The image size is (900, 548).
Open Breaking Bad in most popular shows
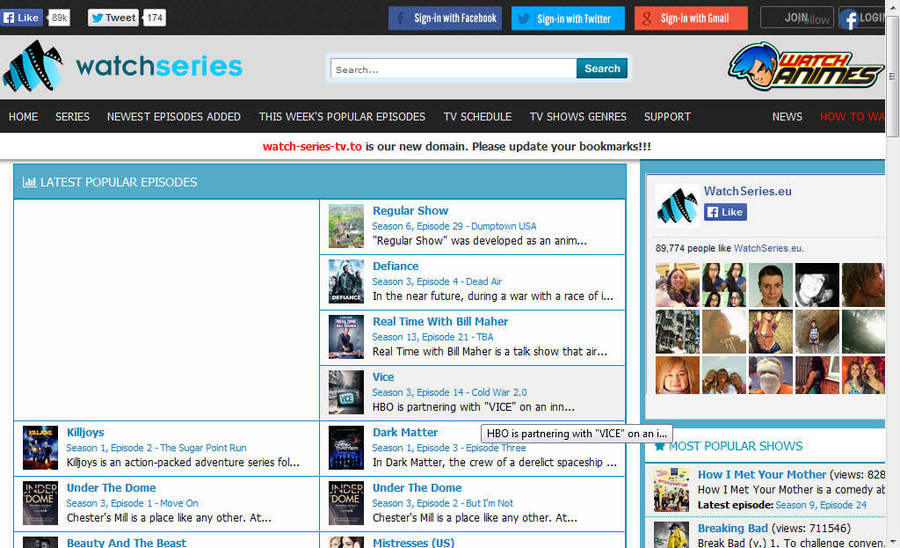click(733, 528)
